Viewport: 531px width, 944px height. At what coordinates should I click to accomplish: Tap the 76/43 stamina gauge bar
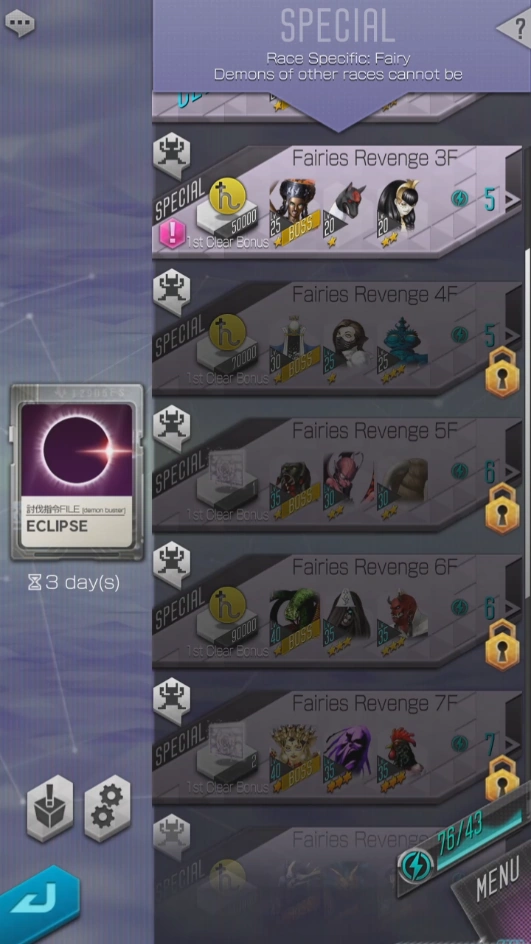477,837
